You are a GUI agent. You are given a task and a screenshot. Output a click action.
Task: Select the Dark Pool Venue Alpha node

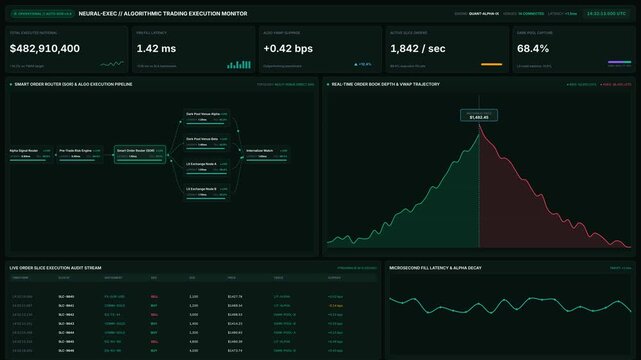pos(206,117)
